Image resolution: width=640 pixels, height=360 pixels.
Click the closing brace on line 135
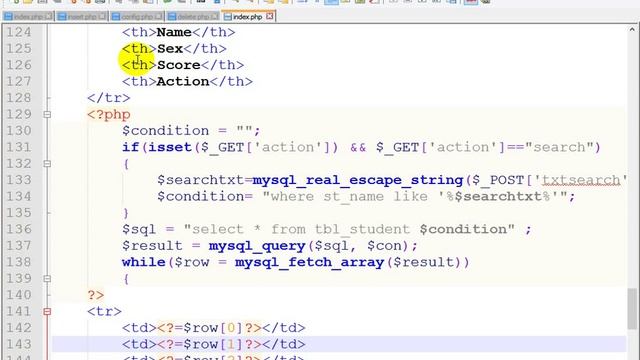(x=126, y=213)
